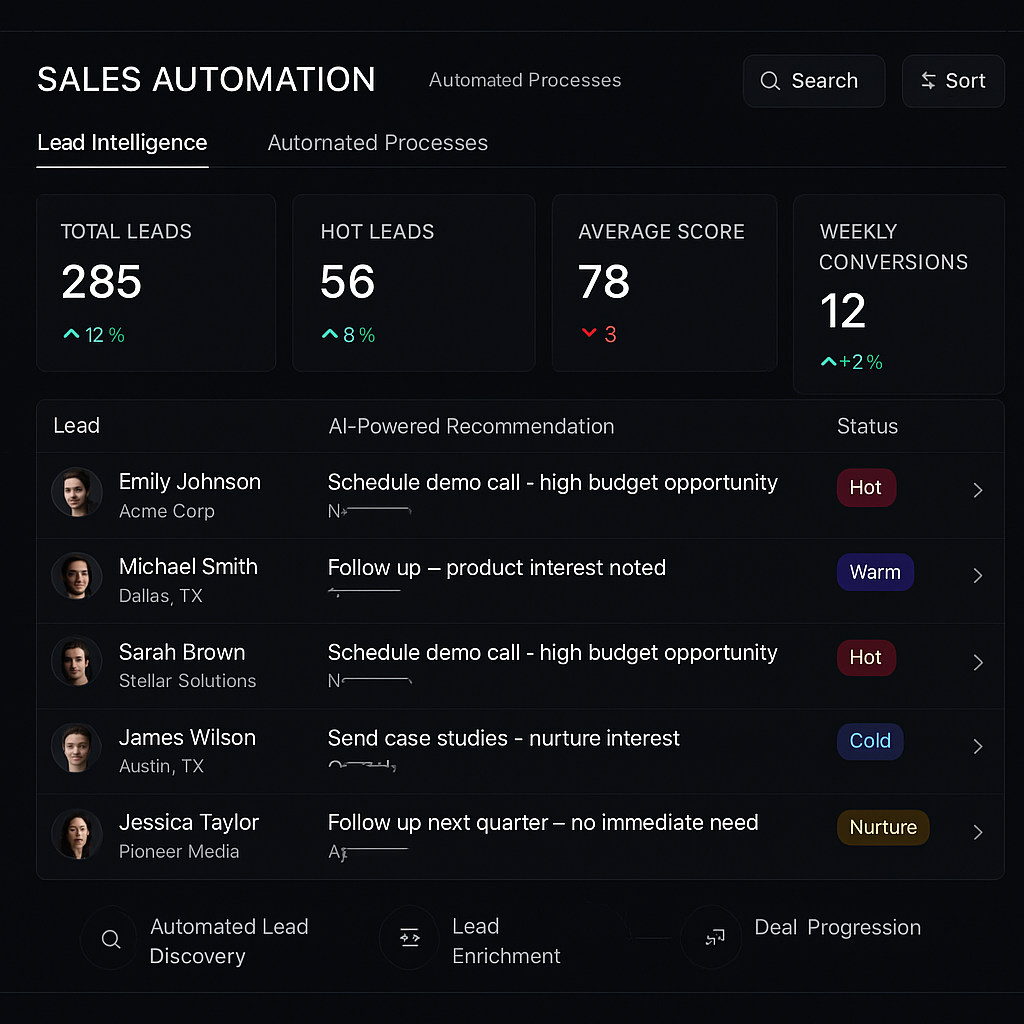Click the Hot status badge for Sarah Brown
Image resolution: width=1024 pixels, height=1024 pixels.
[866, 658]
